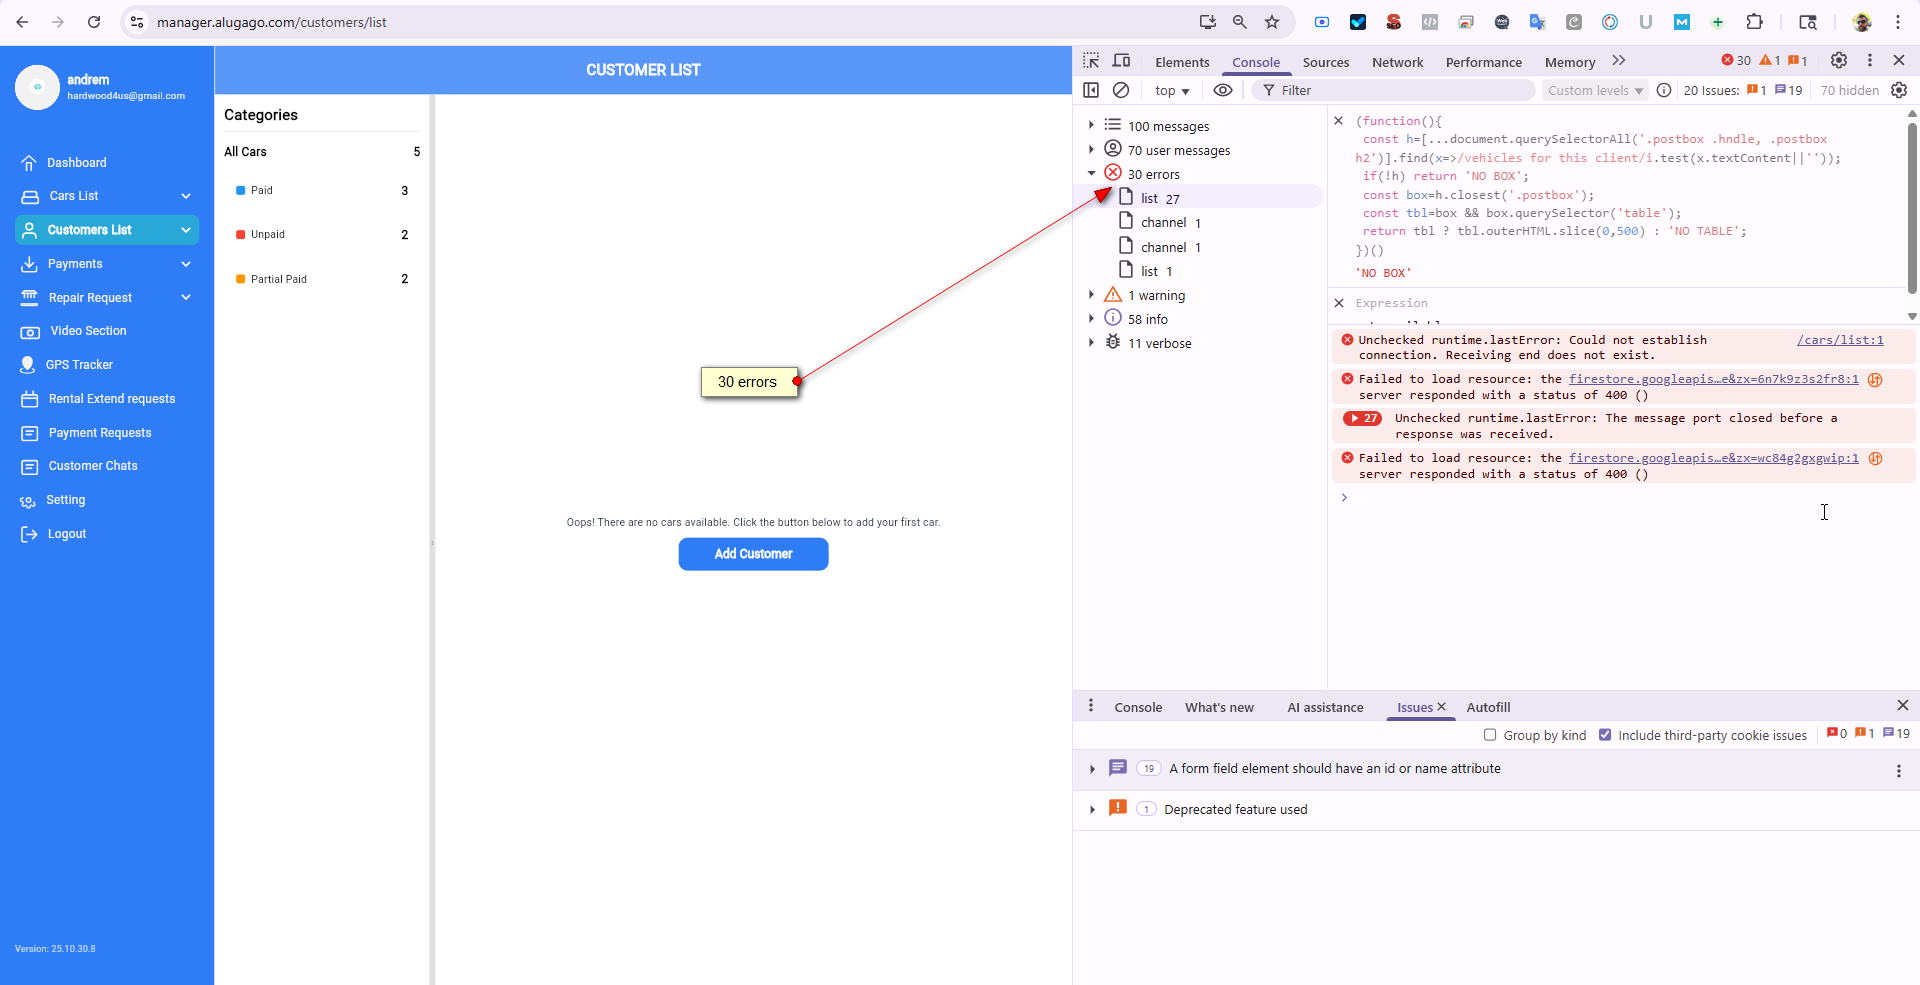This screenshot has width=1920, height=985.
Task: Select the red Unpaid category swatch
Action: point(240,235)
